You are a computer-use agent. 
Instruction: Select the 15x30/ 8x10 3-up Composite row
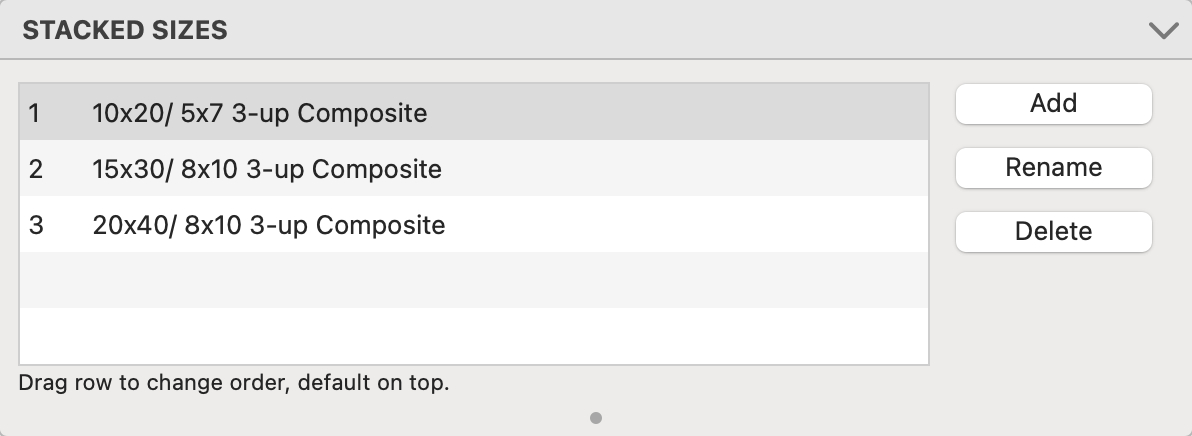coord(473,169)
